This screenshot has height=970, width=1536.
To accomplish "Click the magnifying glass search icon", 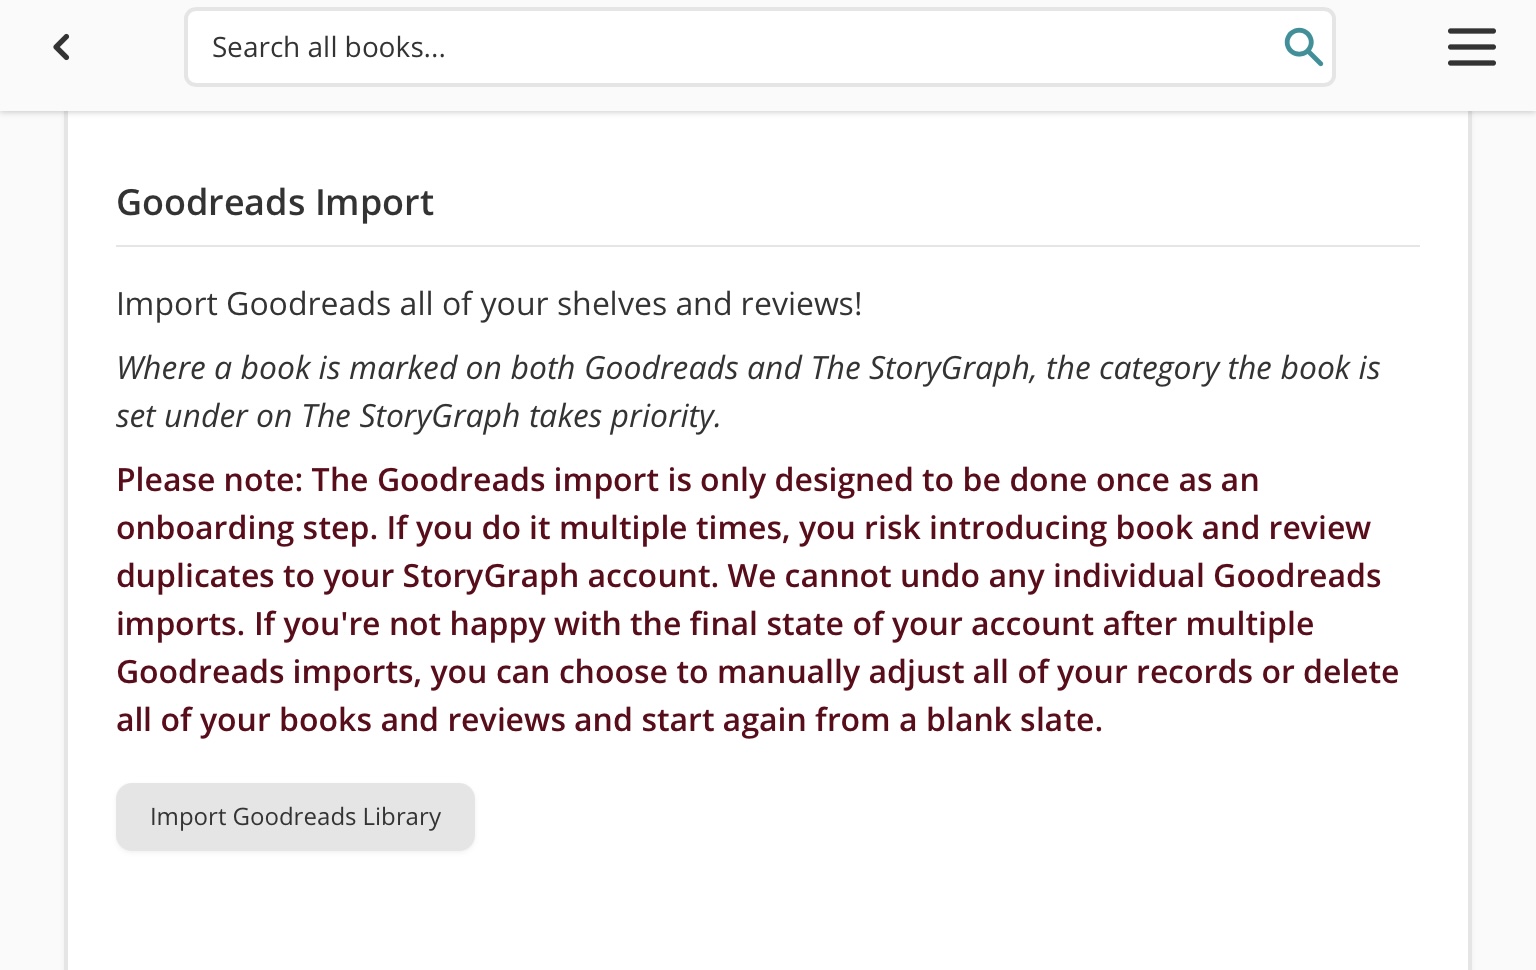I will (1303, 47).
